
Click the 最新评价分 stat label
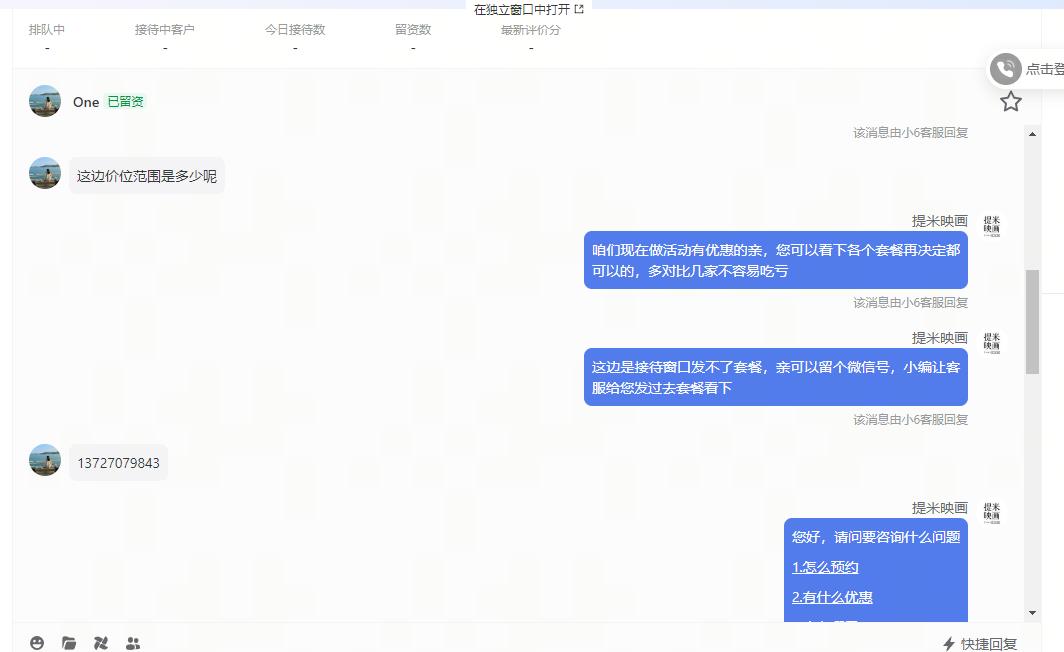(x=531, y=30)
